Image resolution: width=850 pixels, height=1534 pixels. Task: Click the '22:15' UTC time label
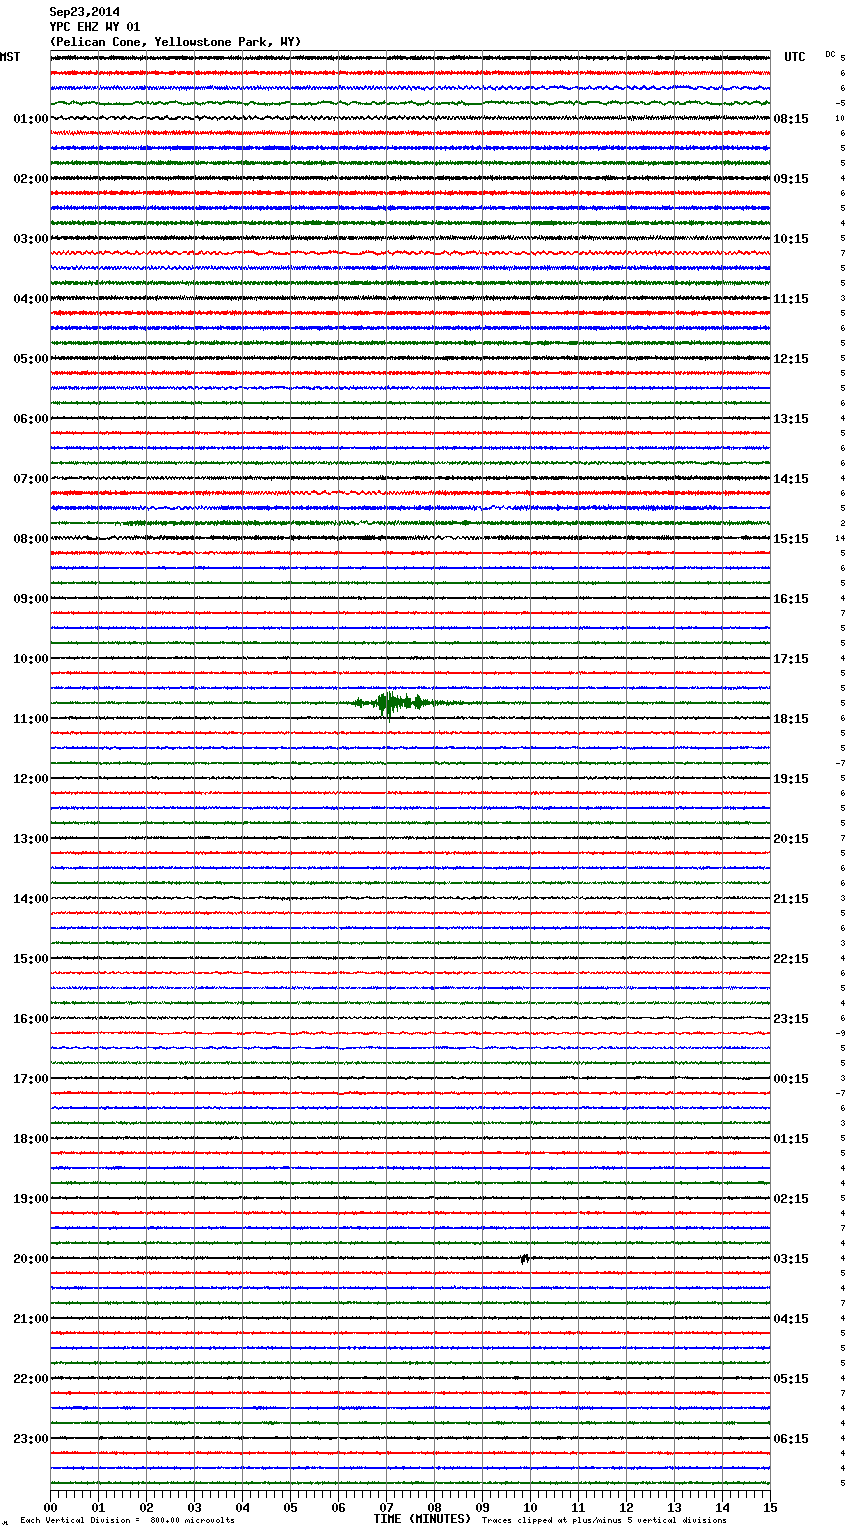791,959
